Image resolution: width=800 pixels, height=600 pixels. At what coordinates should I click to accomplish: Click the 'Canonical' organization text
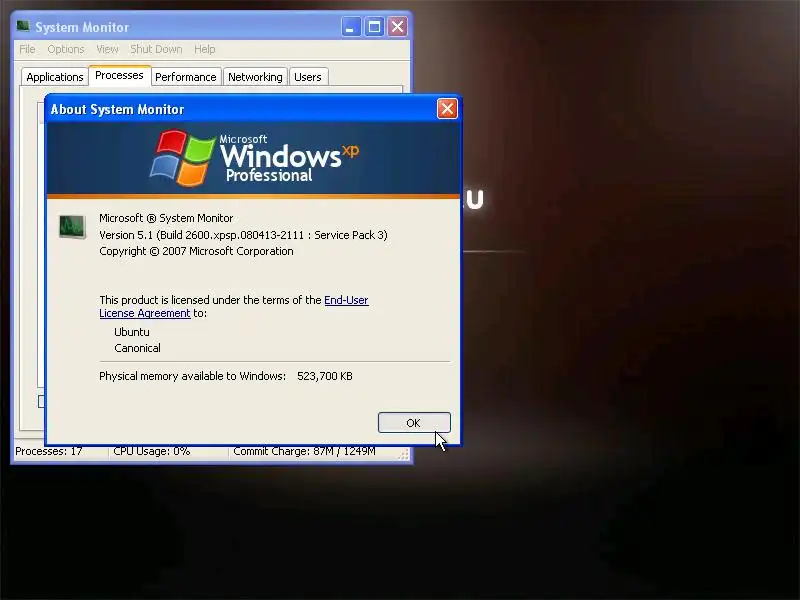137,348
